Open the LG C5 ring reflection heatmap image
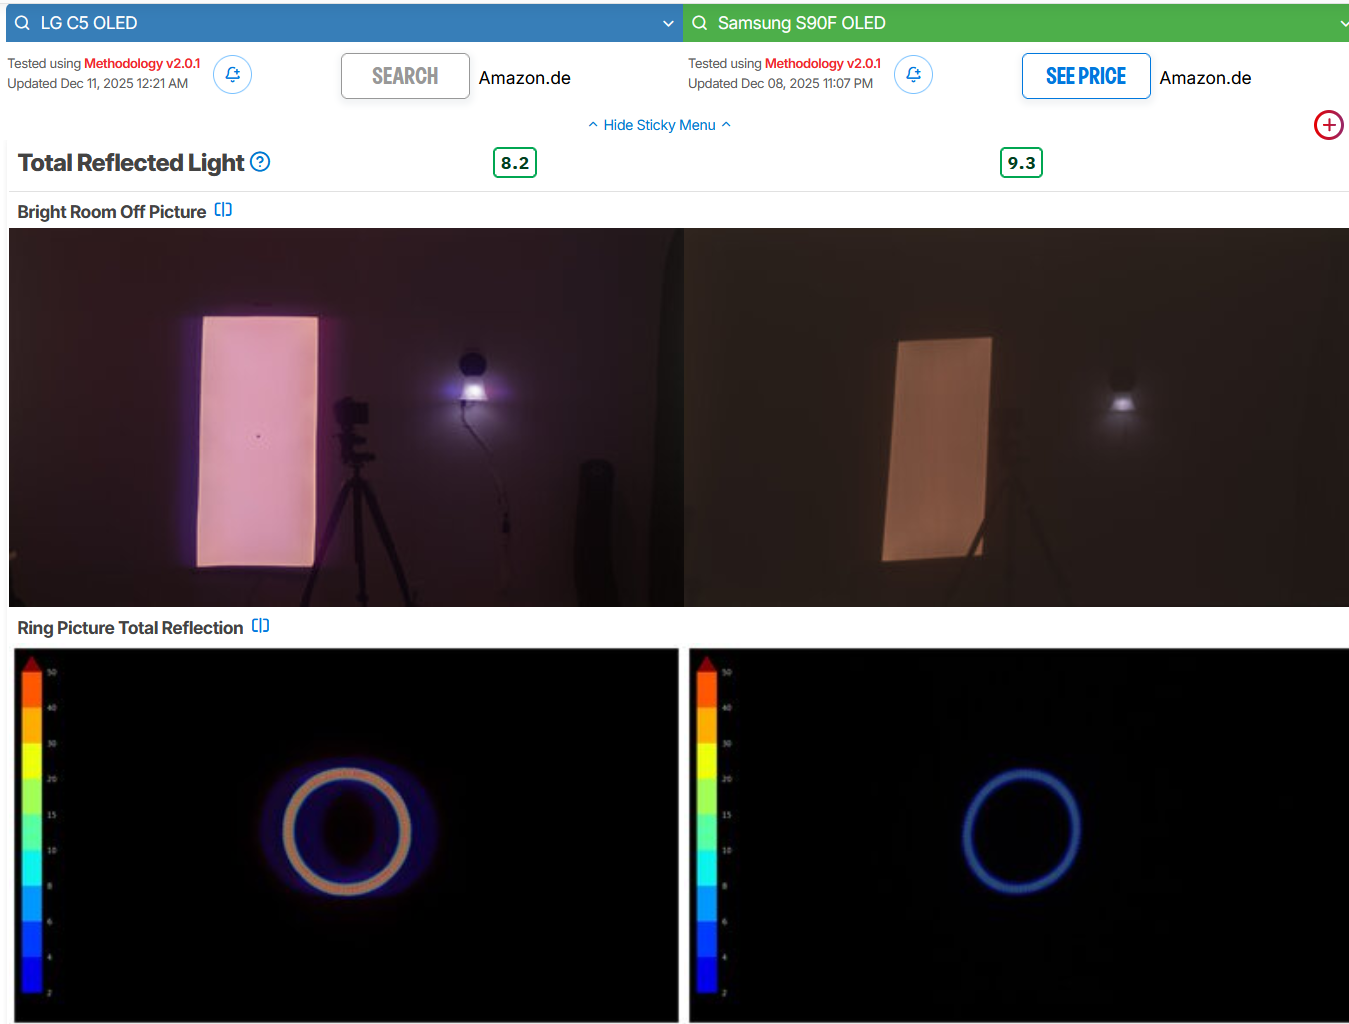Screen dimensions: 1349x1024 point(346,835)
